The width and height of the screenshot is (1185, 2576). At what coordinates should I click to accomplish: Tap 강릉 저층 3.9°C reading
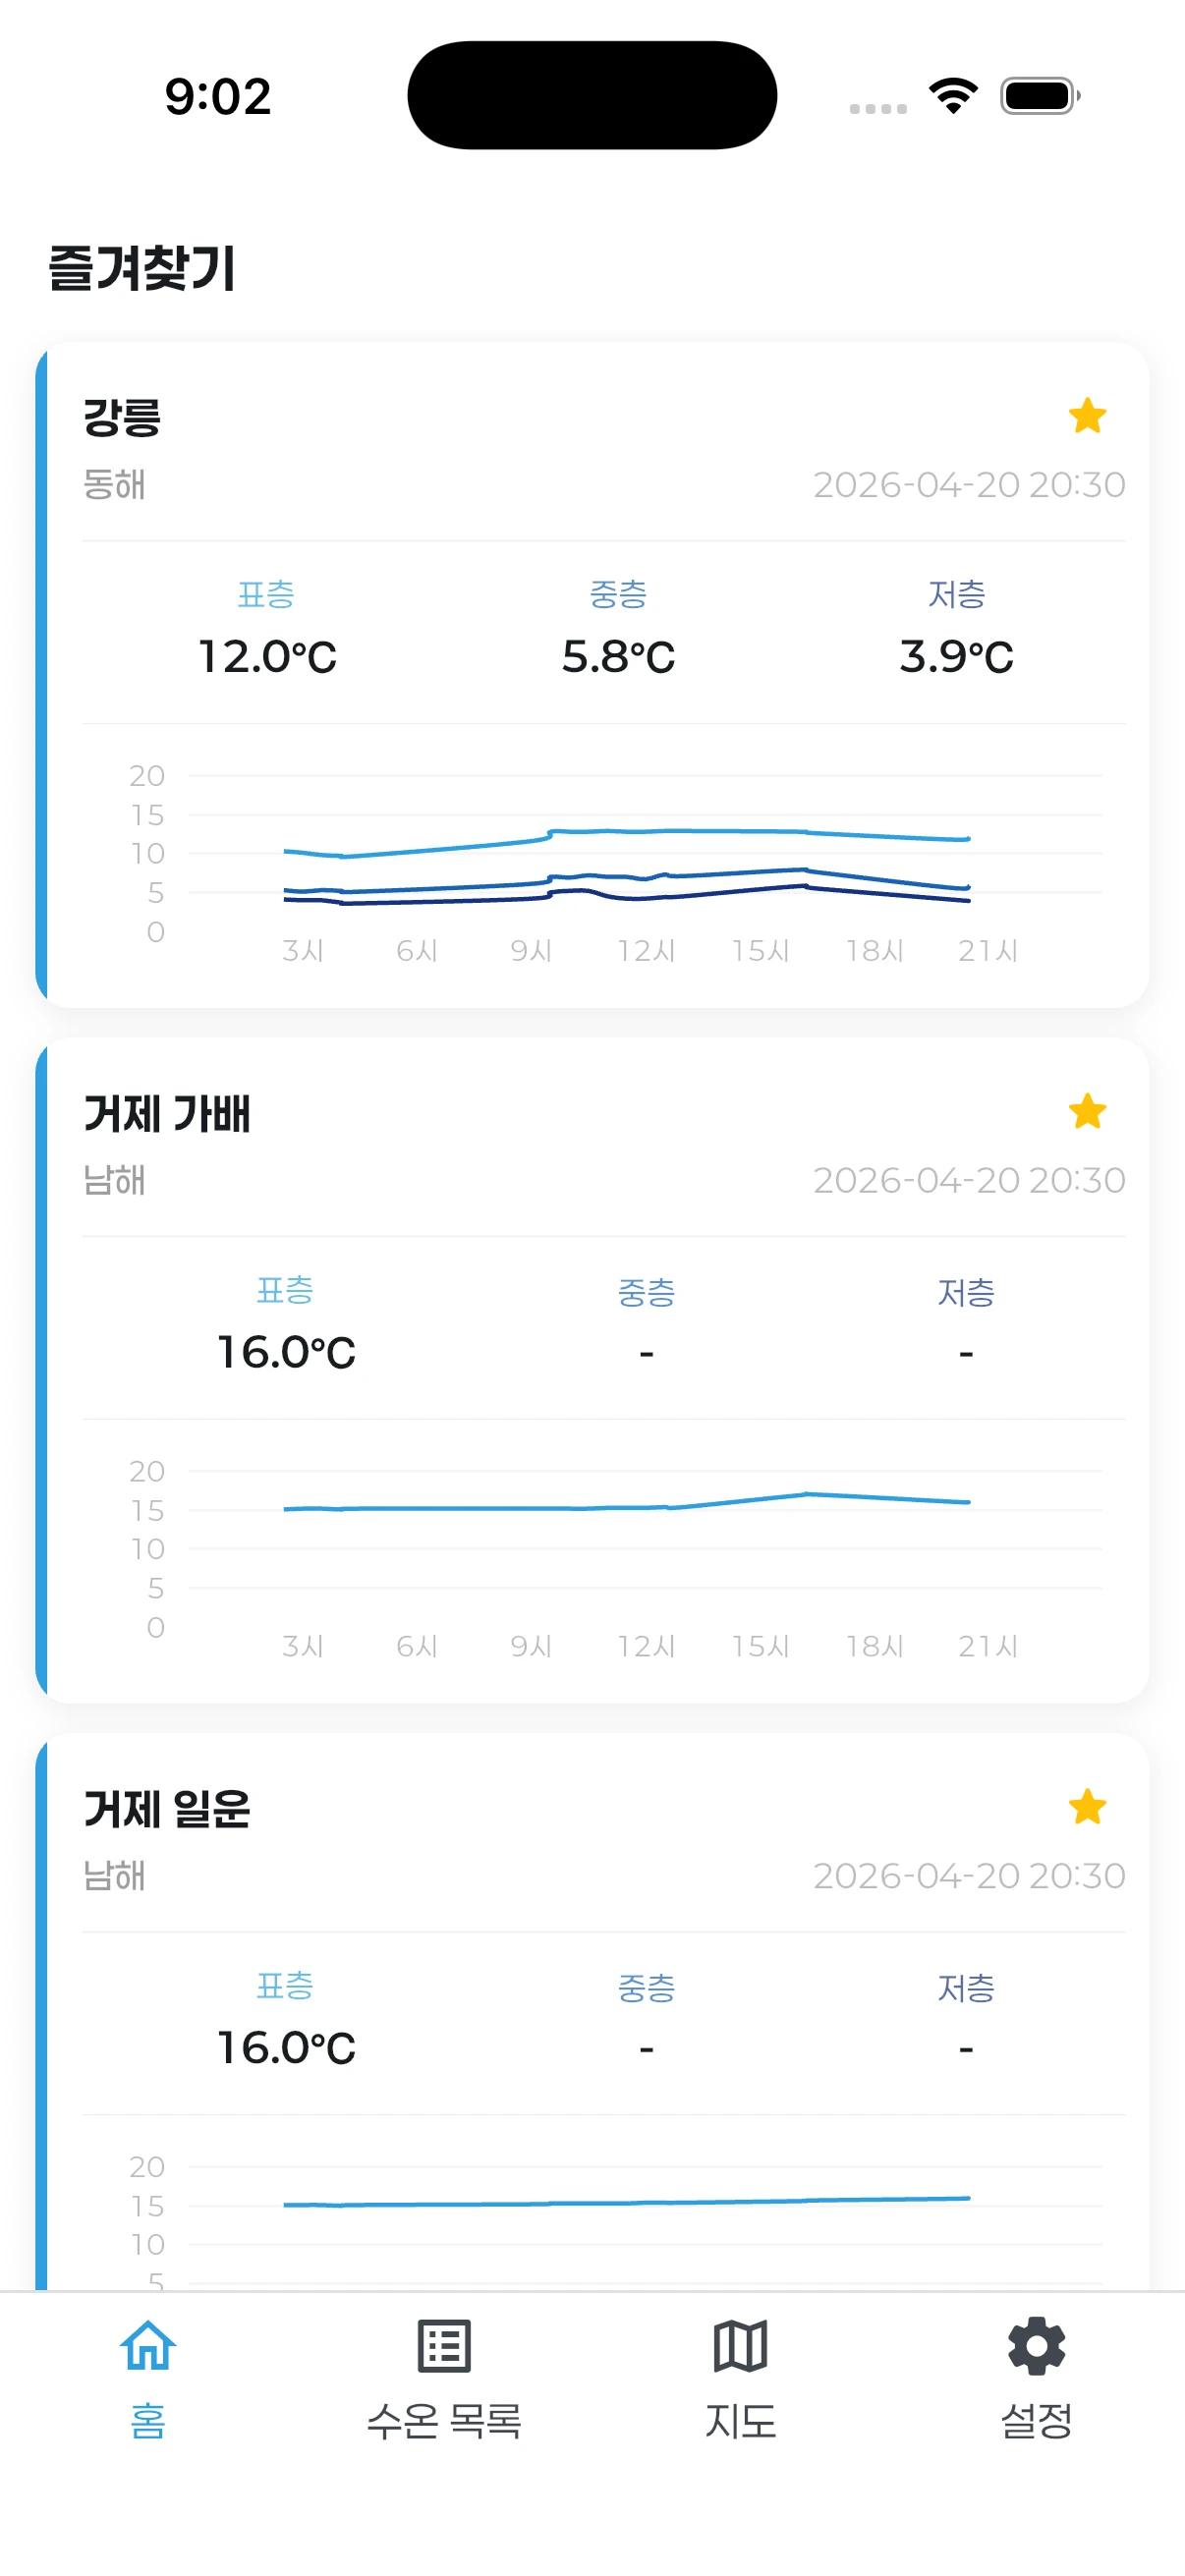[x=956, y=657]
